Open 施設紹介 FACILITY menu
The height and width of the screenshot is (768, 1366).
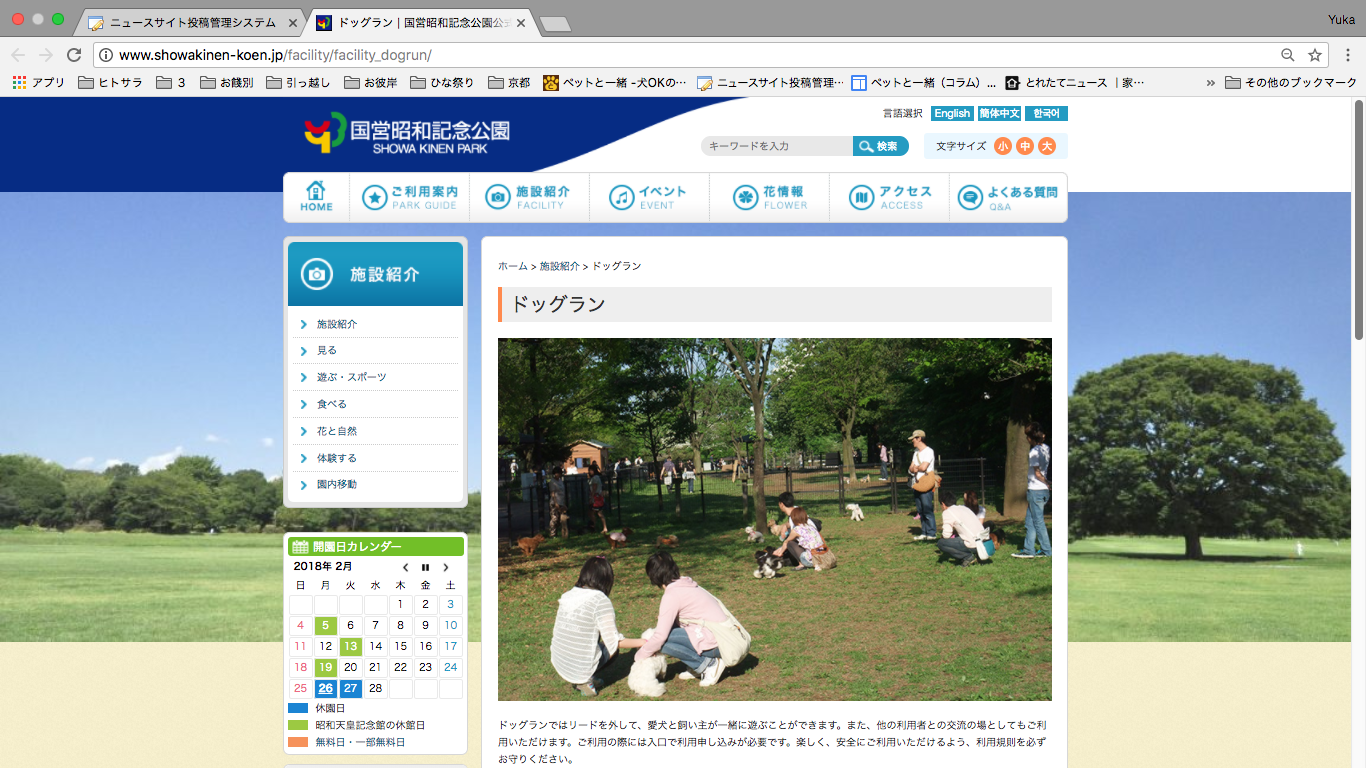coord(530,197)
